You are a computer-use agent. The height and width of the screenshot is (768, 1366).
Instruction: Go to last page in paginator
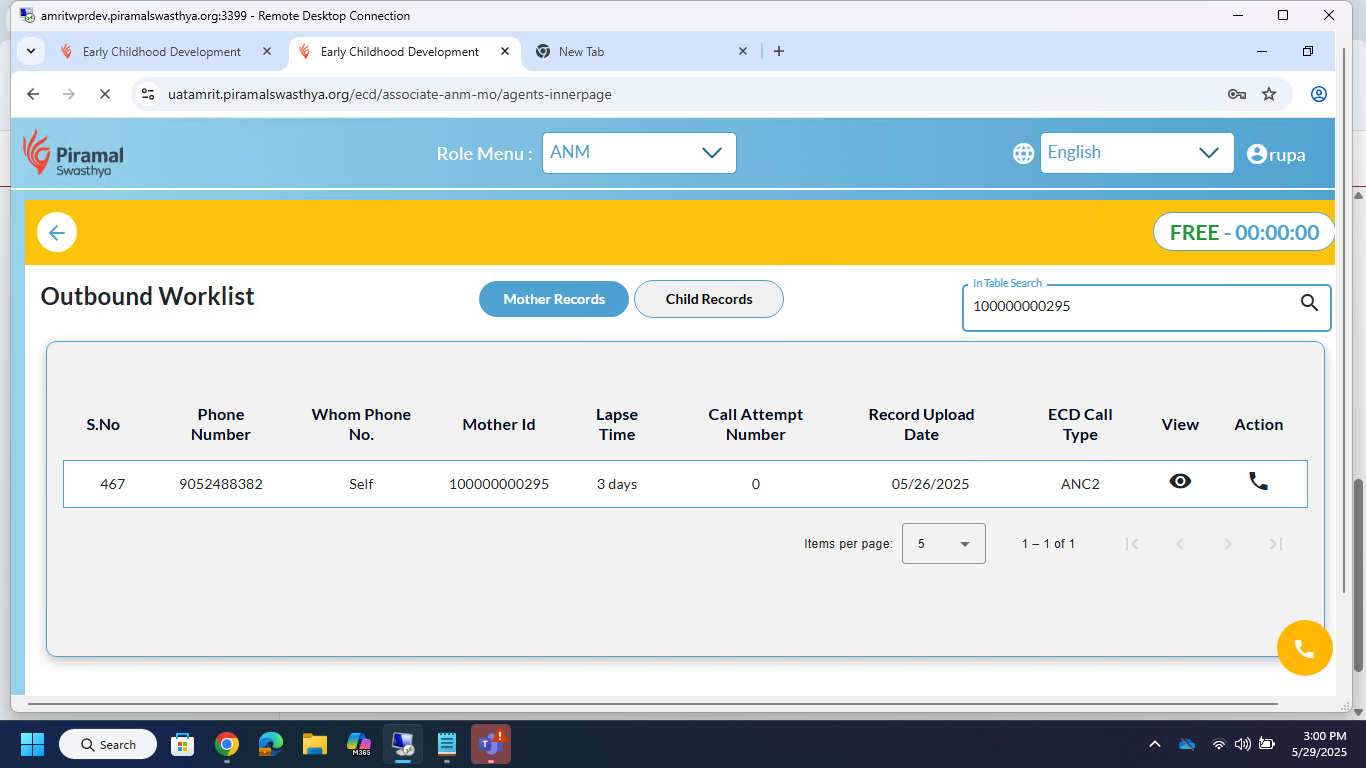tap(1275, 544)
